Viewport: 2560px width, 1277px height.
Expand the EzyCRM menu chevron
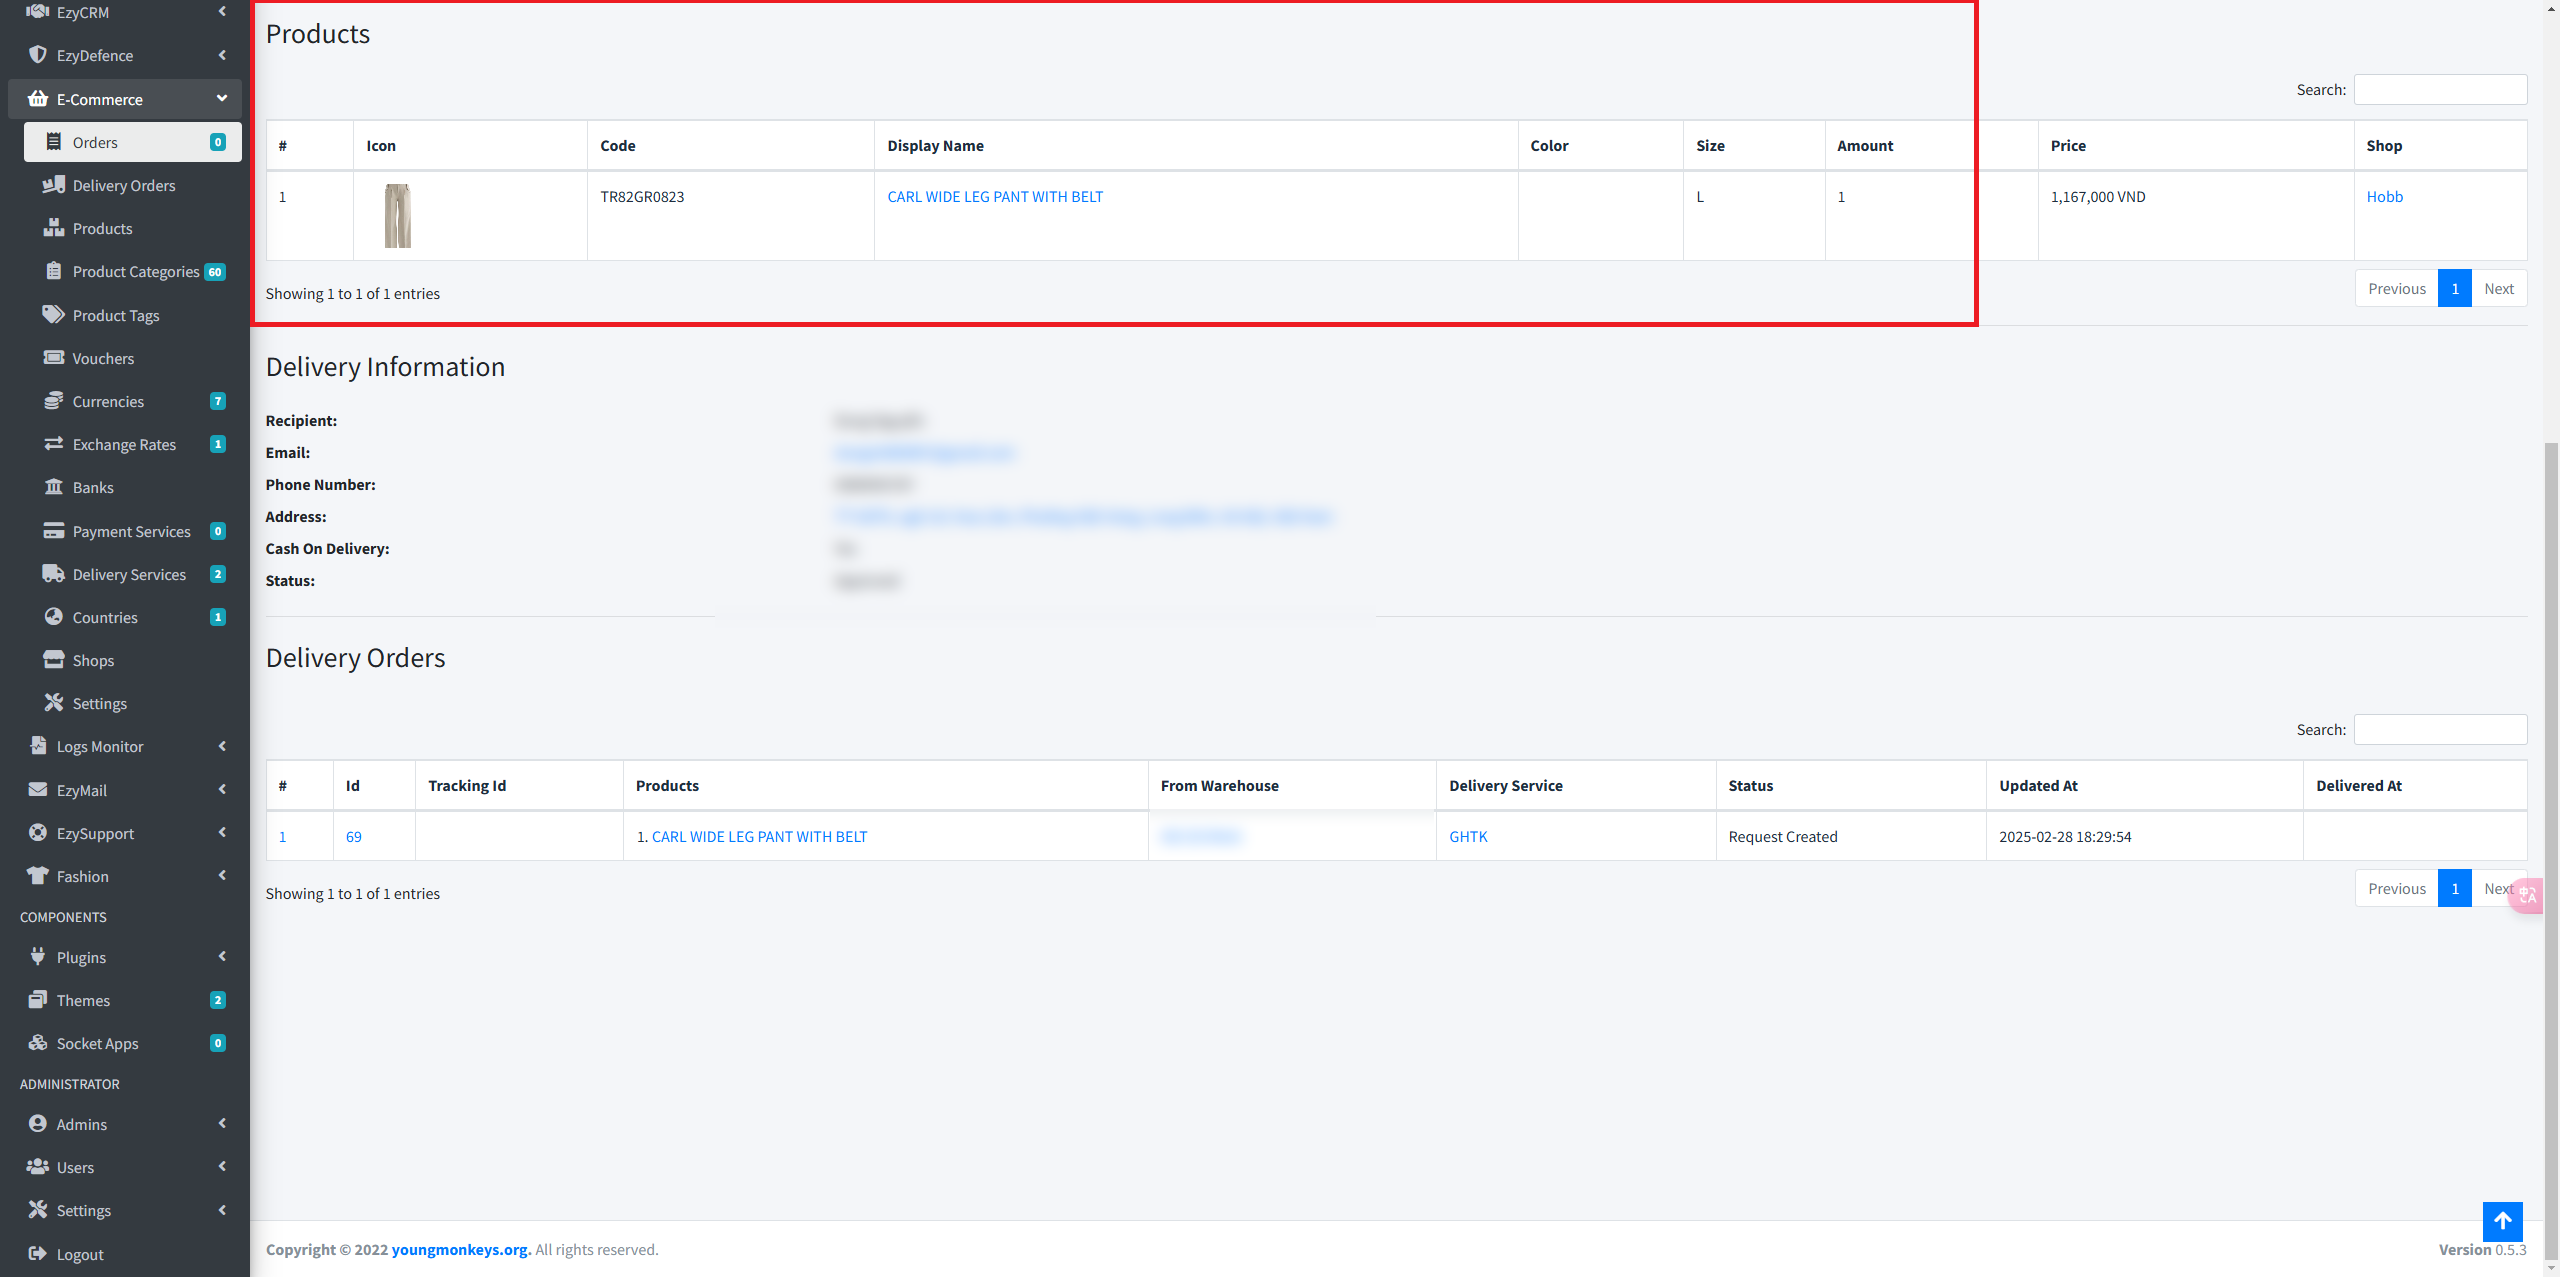[222, 12]
